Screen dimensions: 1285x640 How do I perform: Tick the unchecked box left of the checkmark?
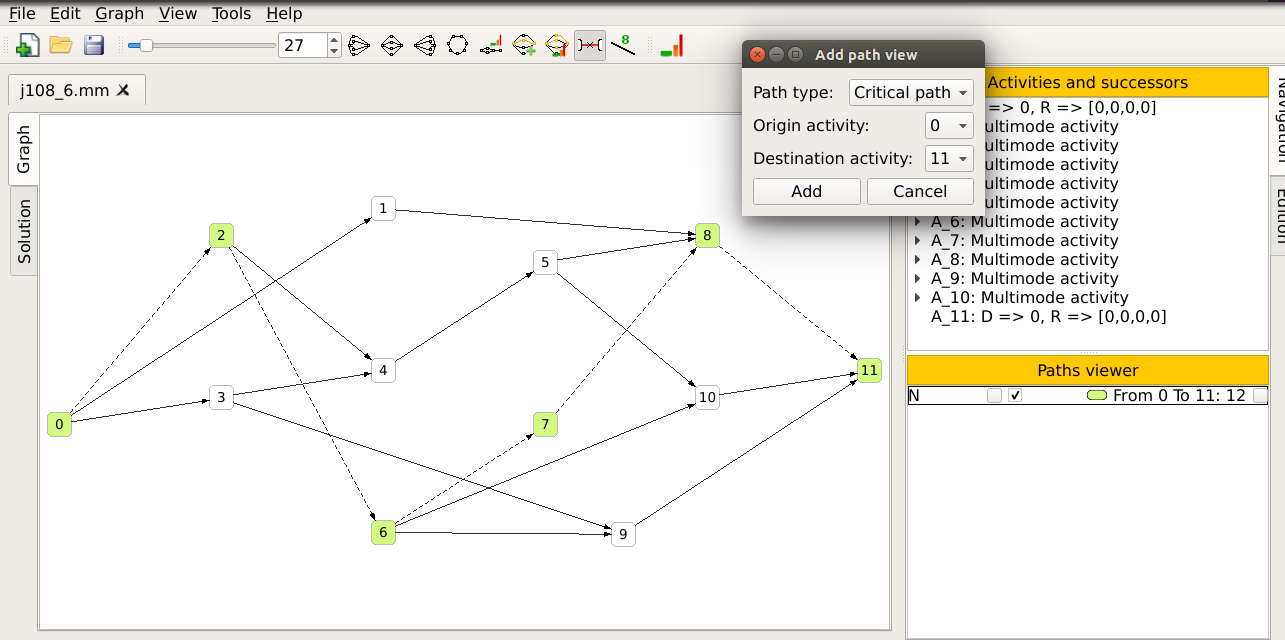[x=994, y=396]
